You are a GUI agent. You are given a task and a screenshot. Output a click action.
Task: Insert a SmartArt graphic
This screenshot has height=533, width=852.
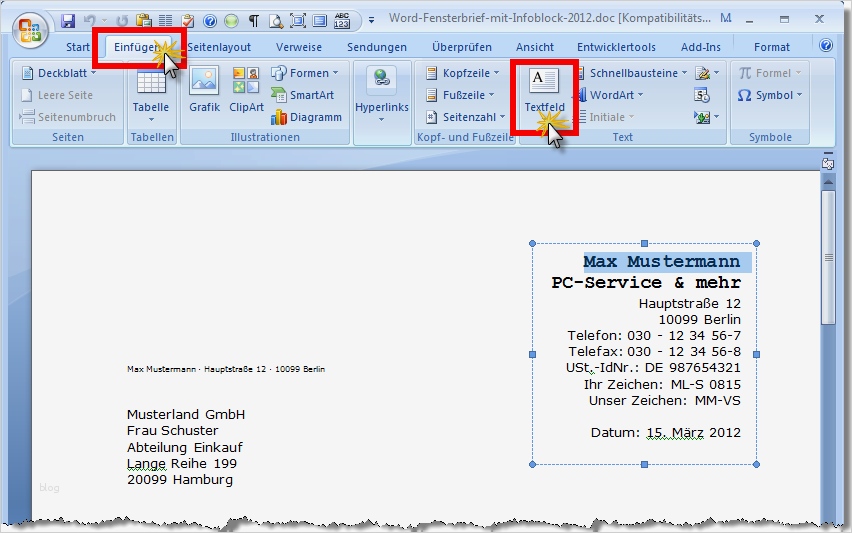point(303,95)
